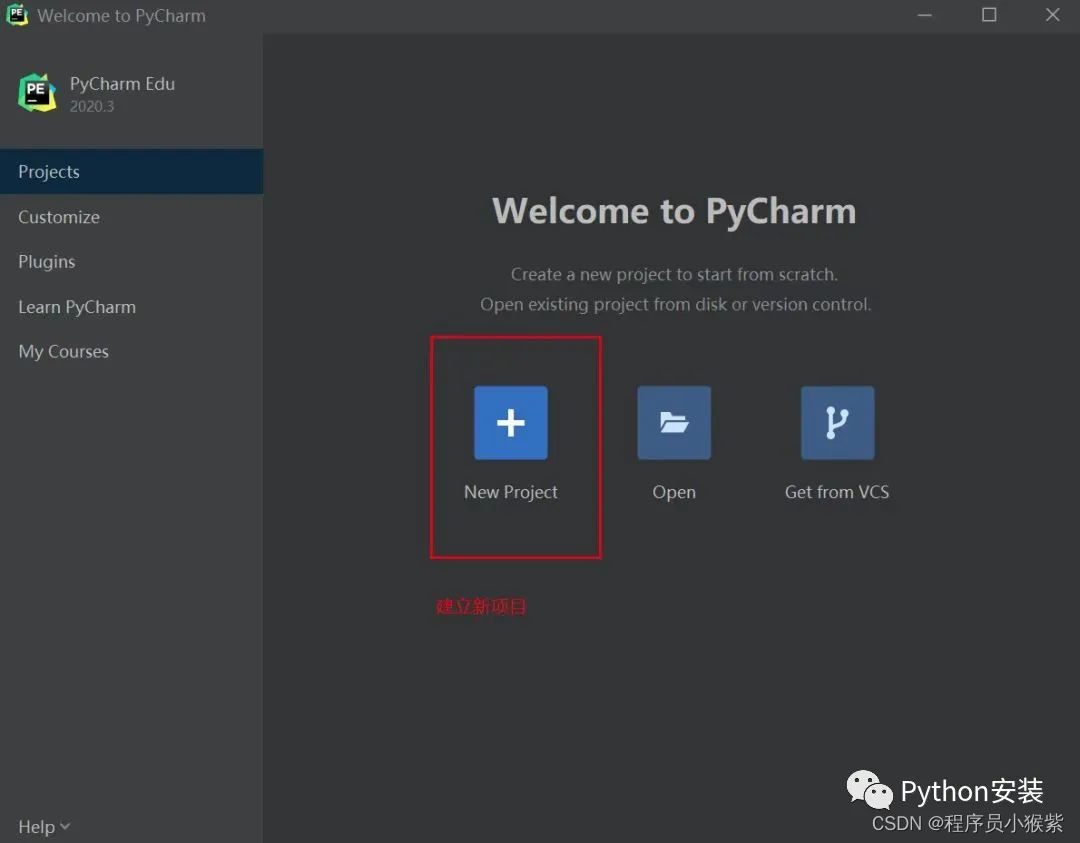1080x843 pixels.
Task: Click the PyCharm Edu 2020.3 product name
Action: pyautogui.click(x=122, y=94)
